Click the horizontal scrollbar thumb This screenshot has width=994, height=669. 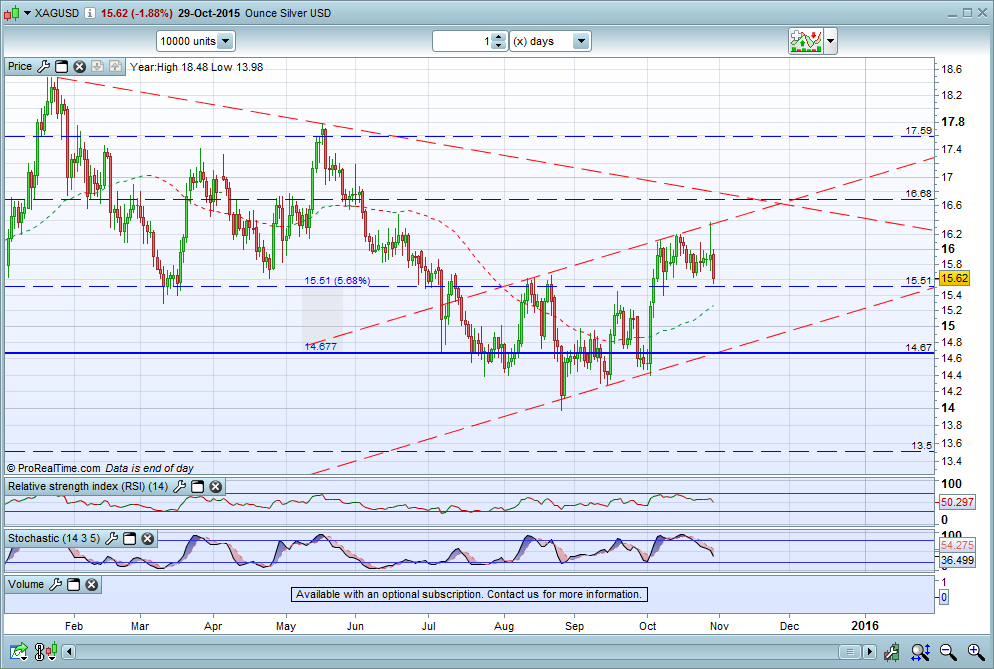coord(849,652)
